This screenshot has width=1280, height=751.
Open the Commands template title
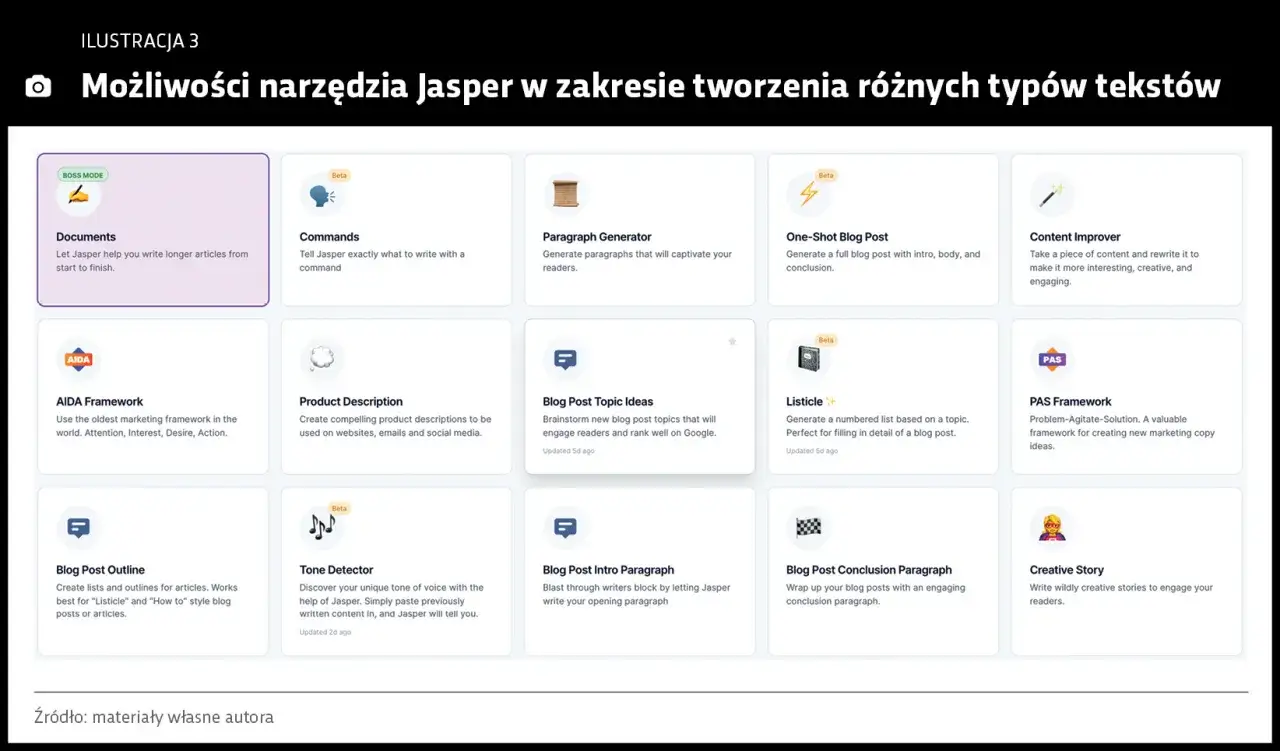click(329, 237)
